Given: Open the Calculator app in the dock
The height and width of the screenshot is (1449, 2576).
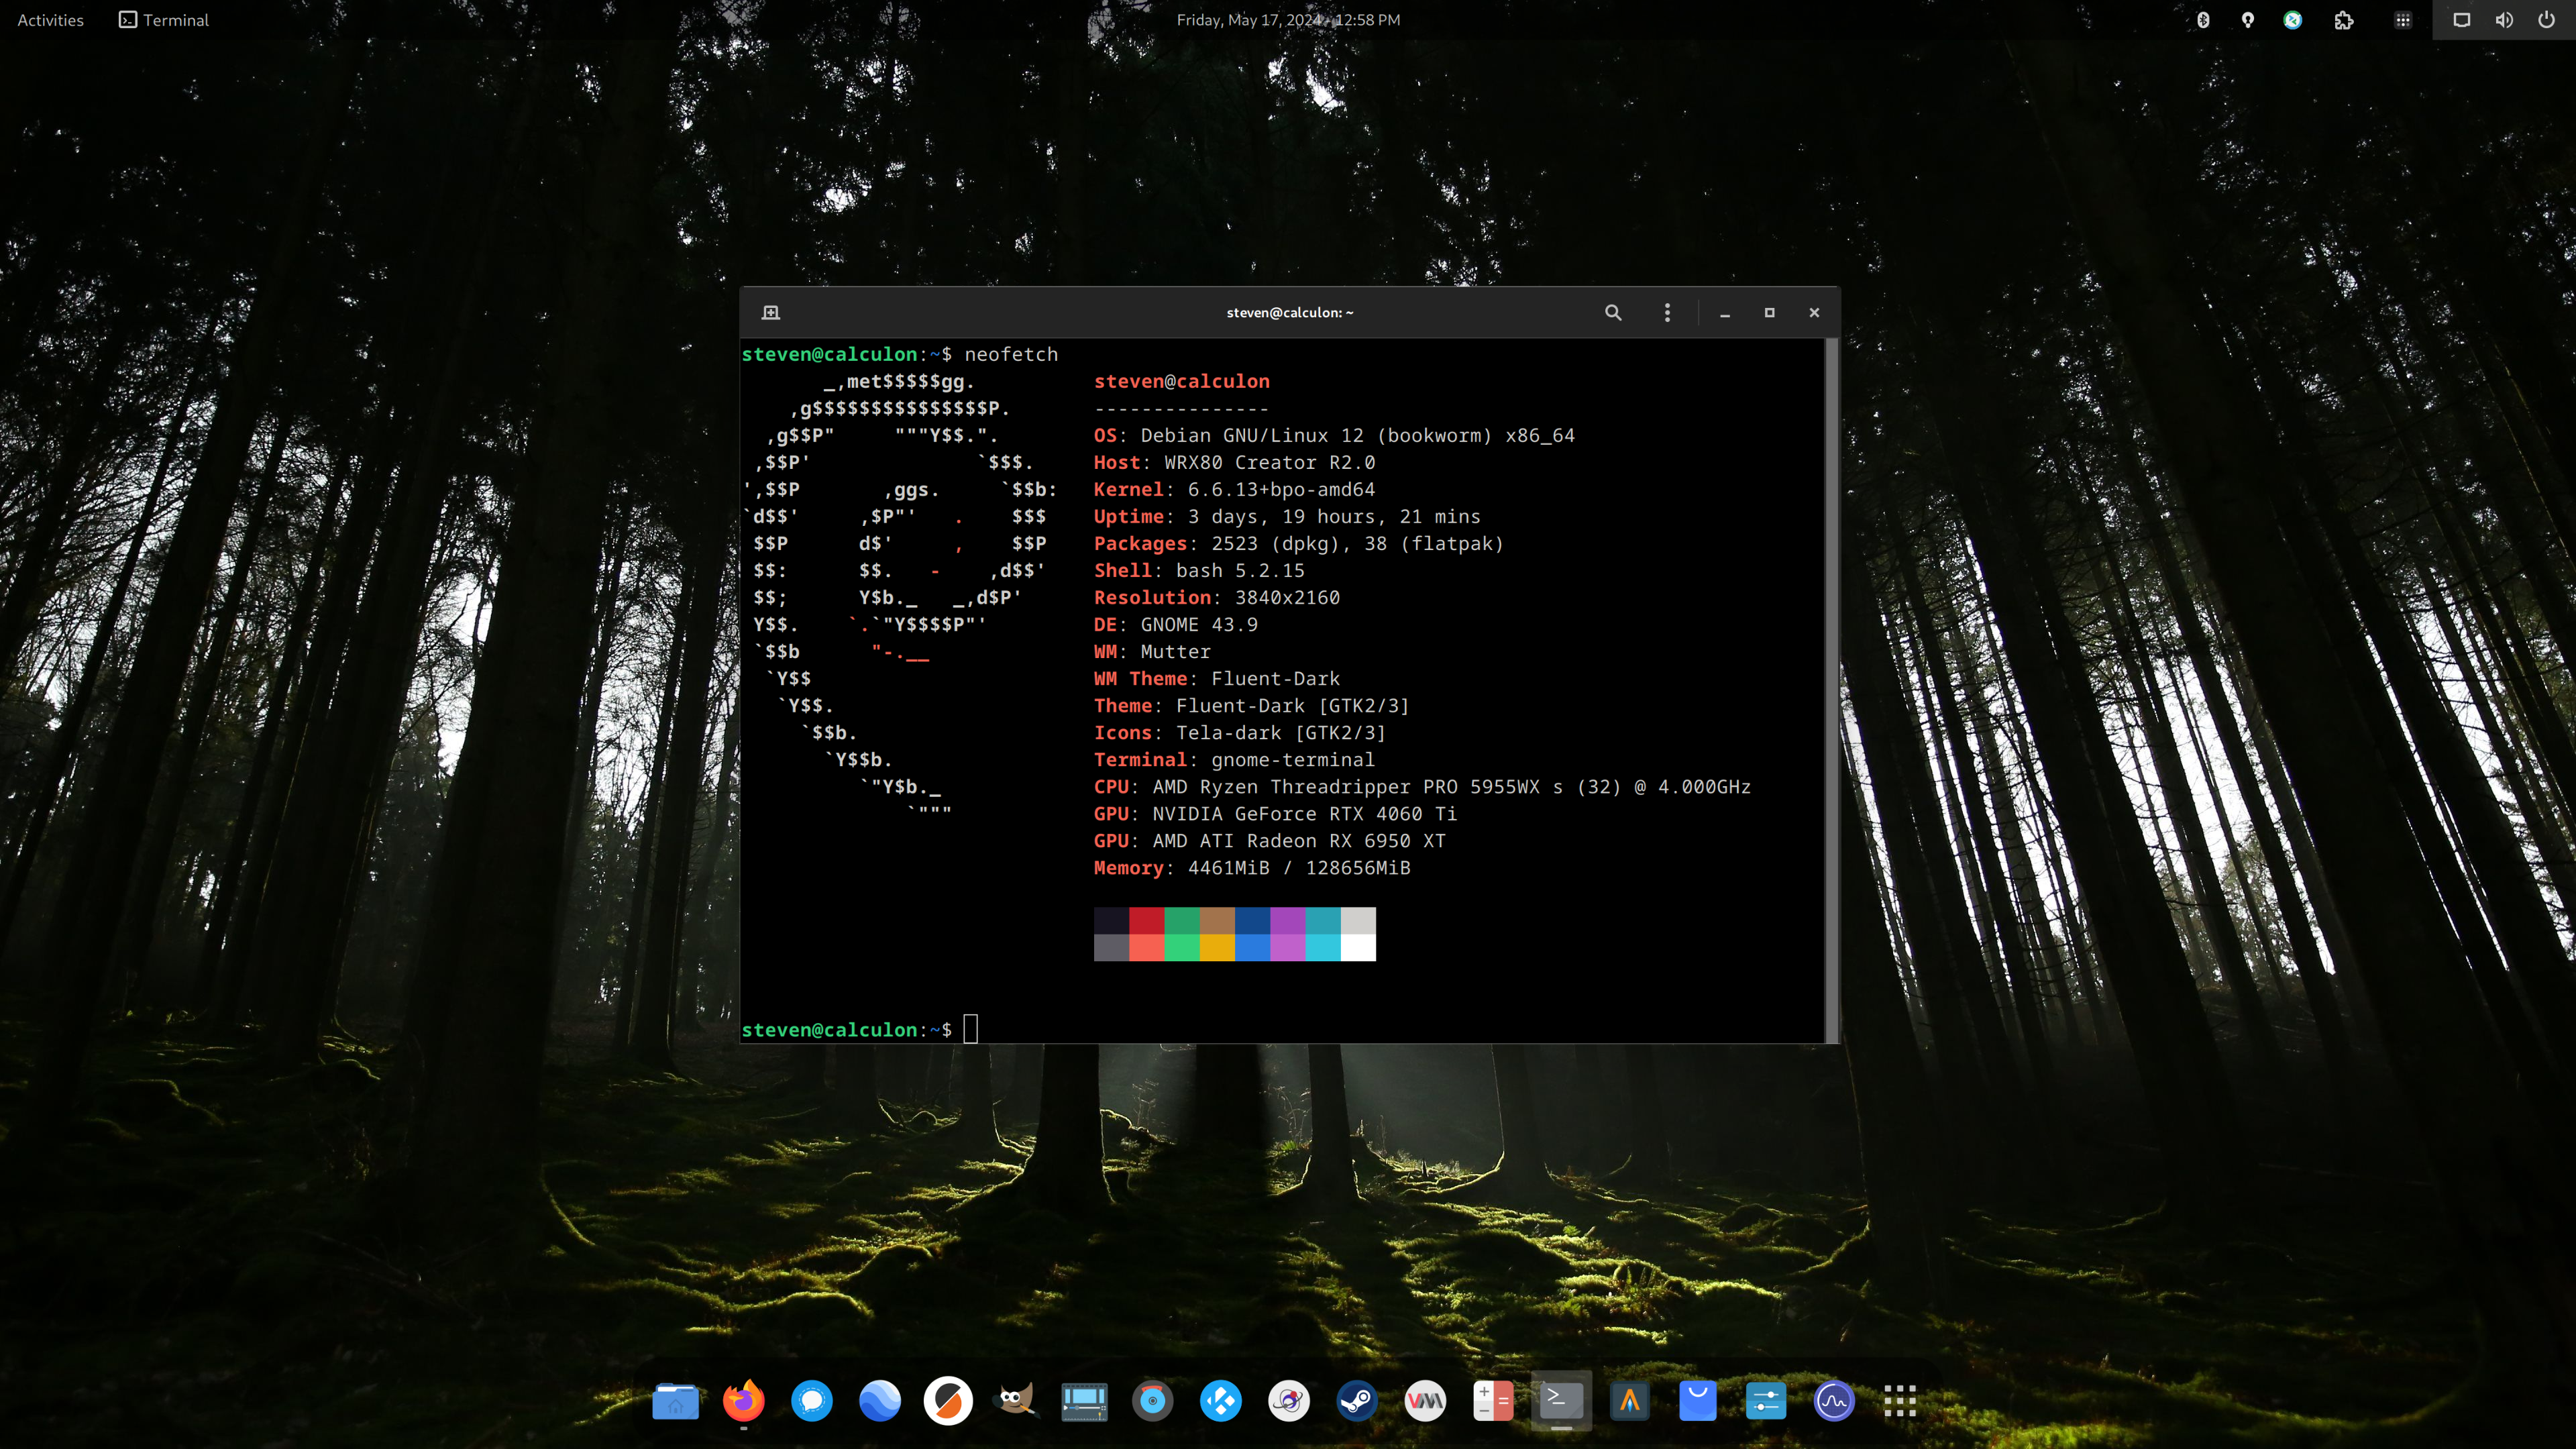Looking at the screenshot, I should pyautogui.click(x=1493, y=1401).
